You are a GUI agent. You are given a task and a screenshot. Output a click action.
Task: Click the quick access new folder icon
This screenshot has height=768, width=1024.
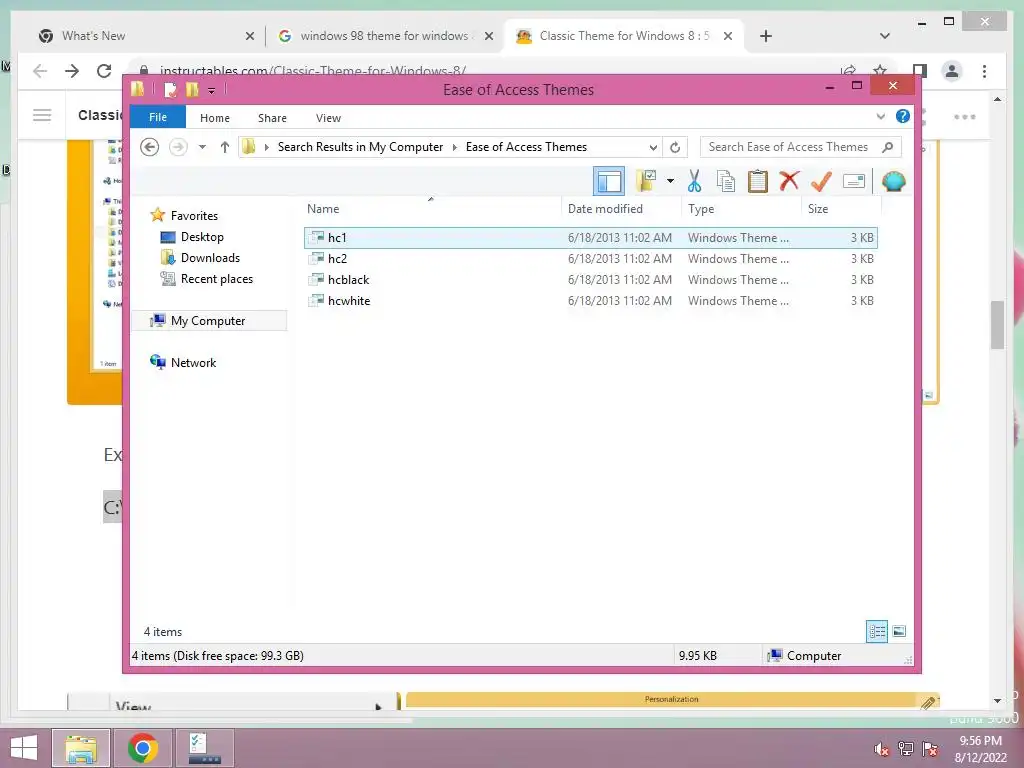point(192,89)
